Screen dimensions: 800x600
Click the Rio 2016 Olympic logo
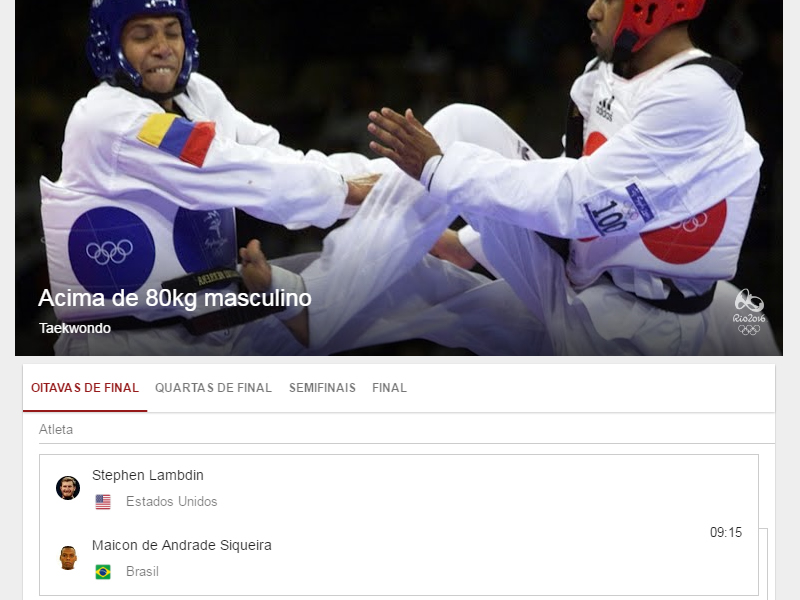pos(749,312)
